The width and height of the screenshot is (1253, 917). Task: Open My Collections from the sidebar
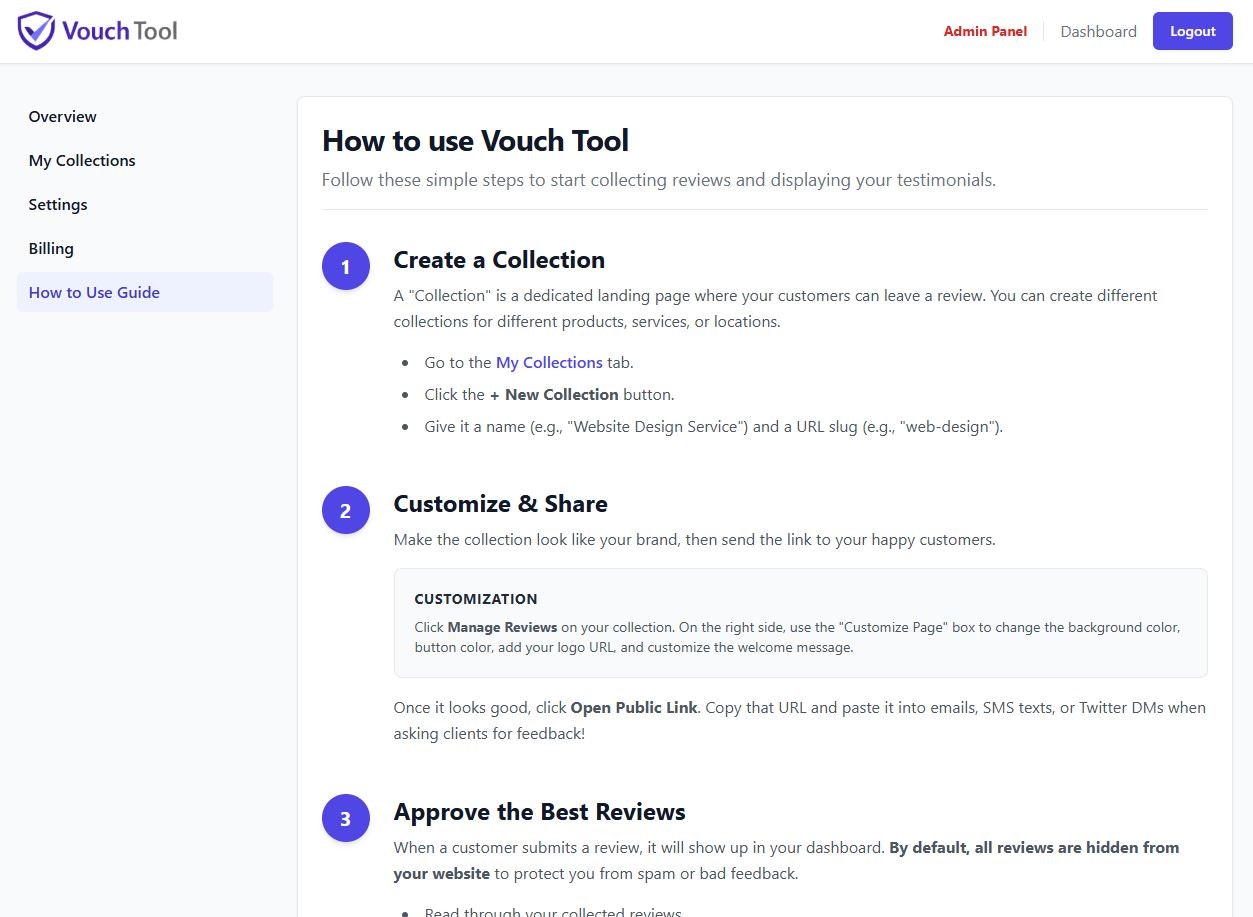82,160
